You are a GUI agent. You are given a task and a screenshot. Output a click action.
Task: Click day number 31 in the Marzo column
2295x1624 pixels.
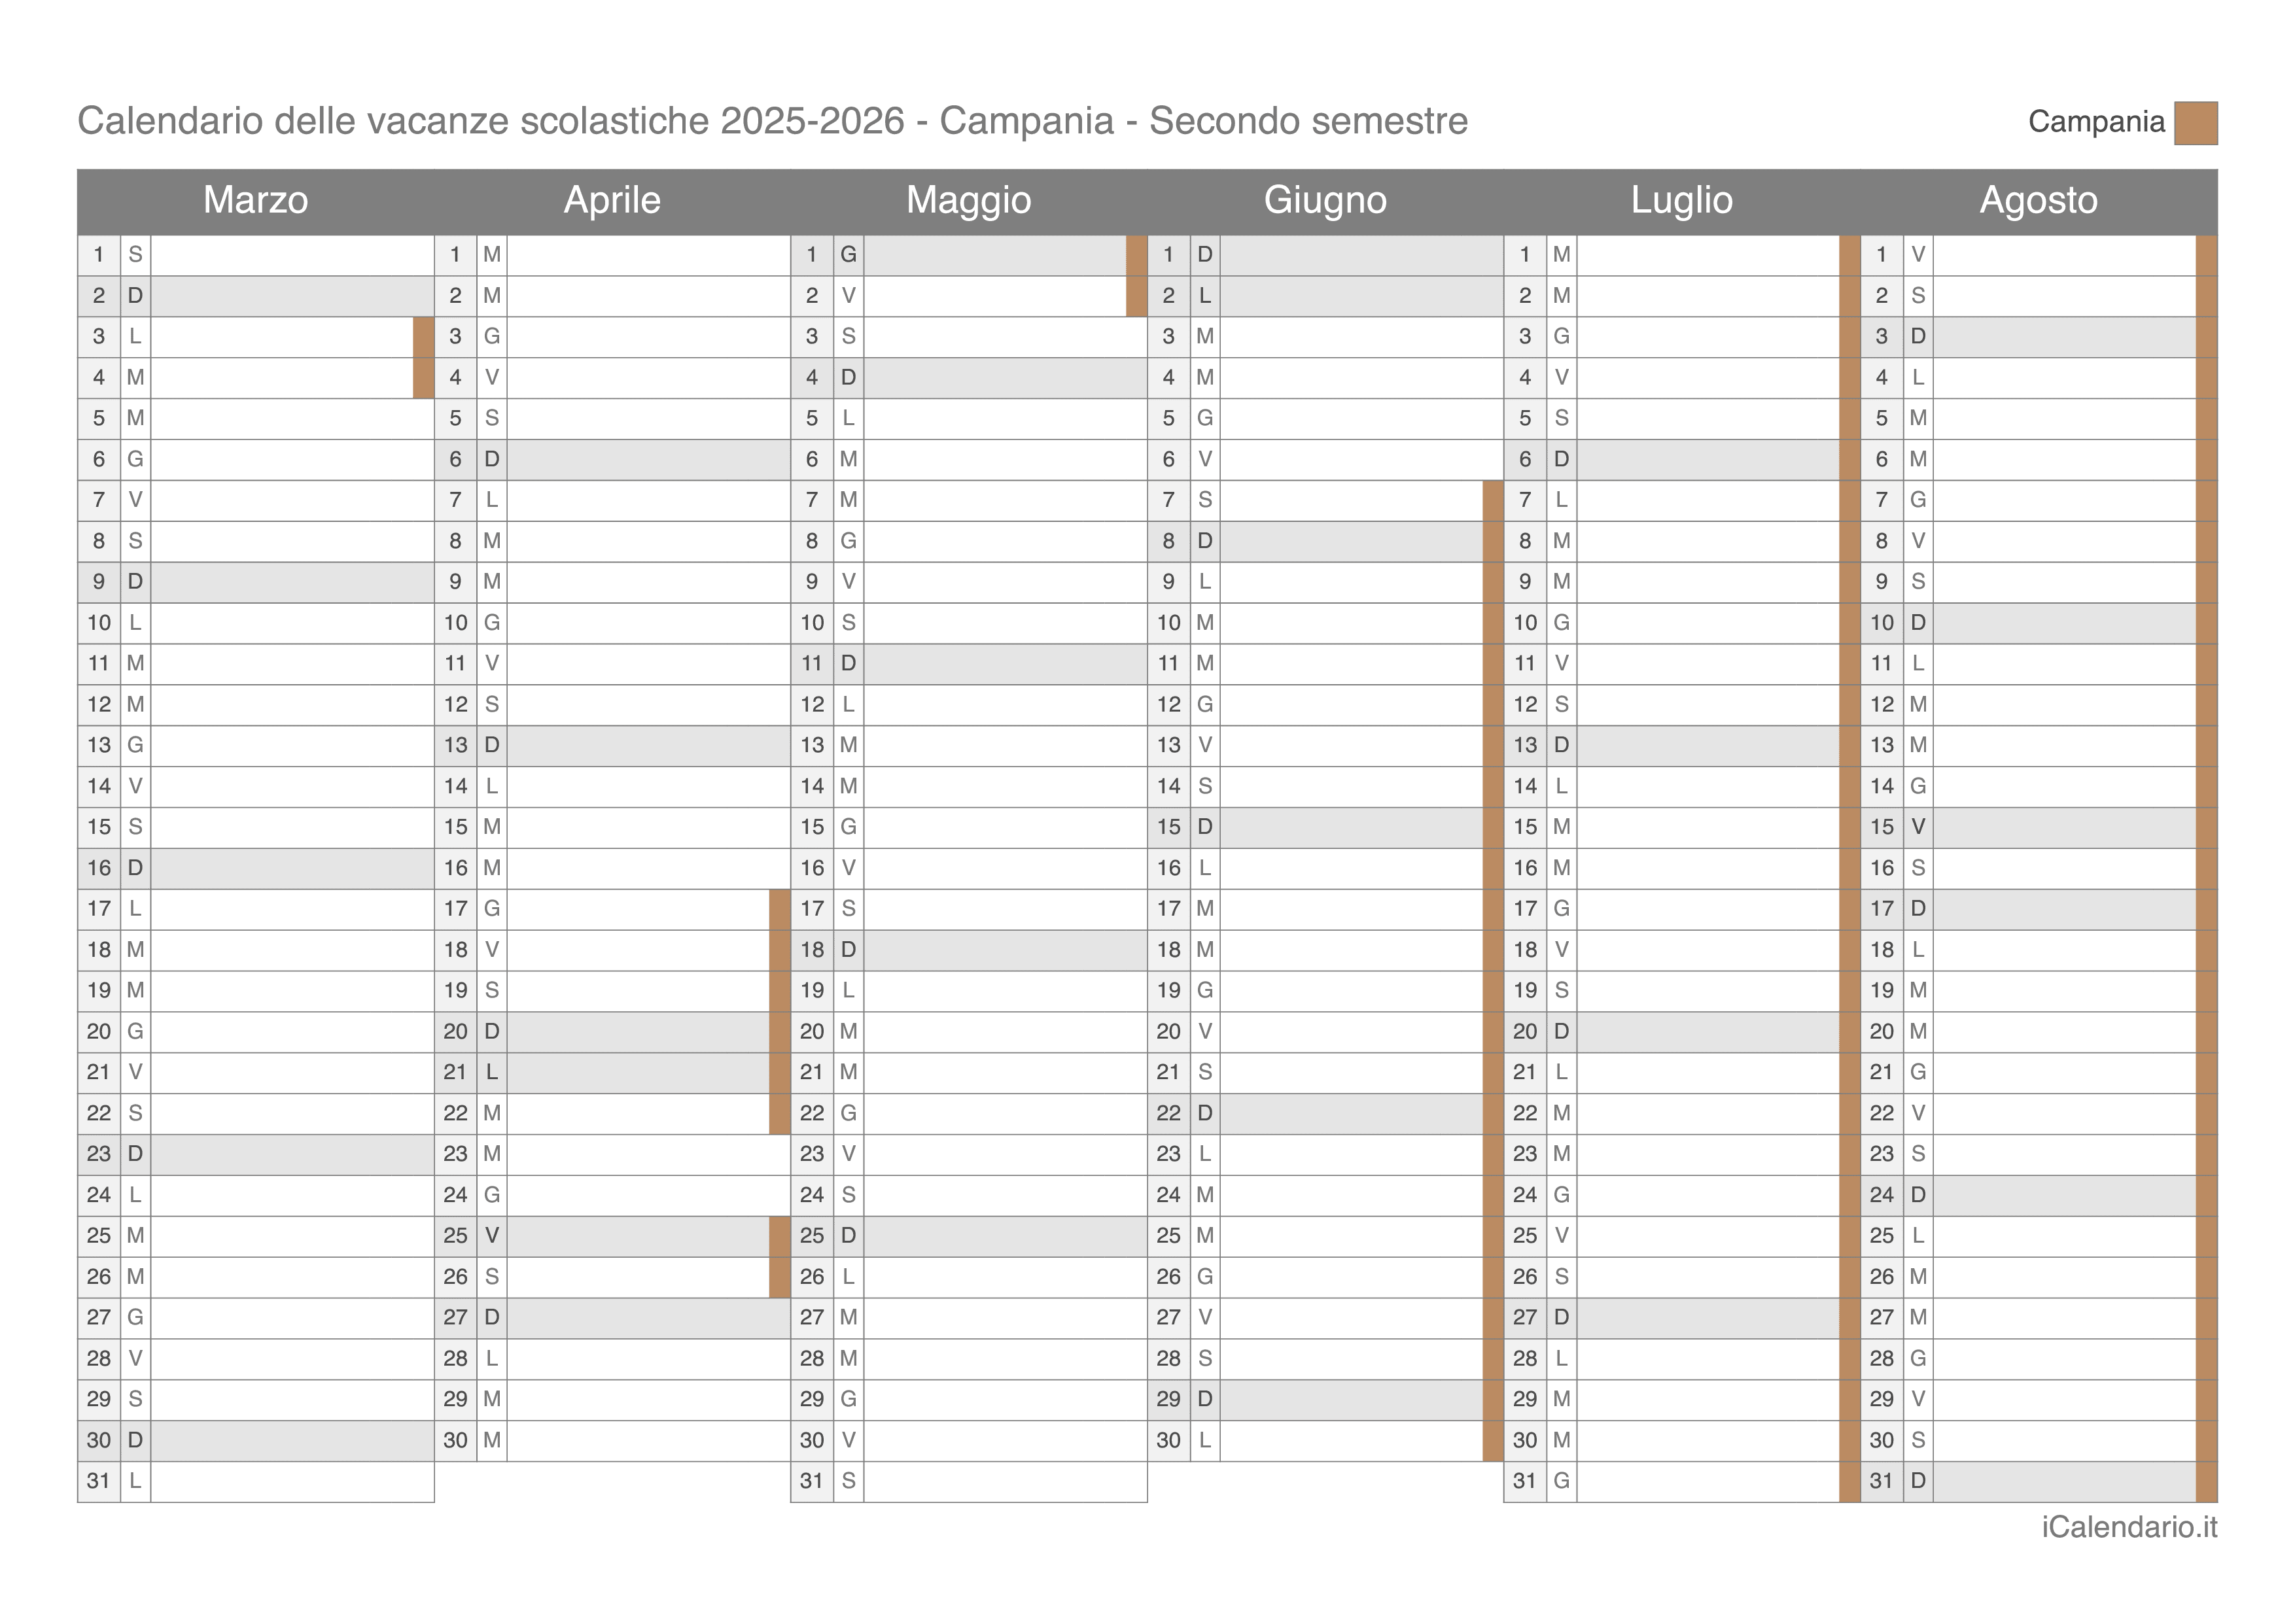click(99, 1481)
